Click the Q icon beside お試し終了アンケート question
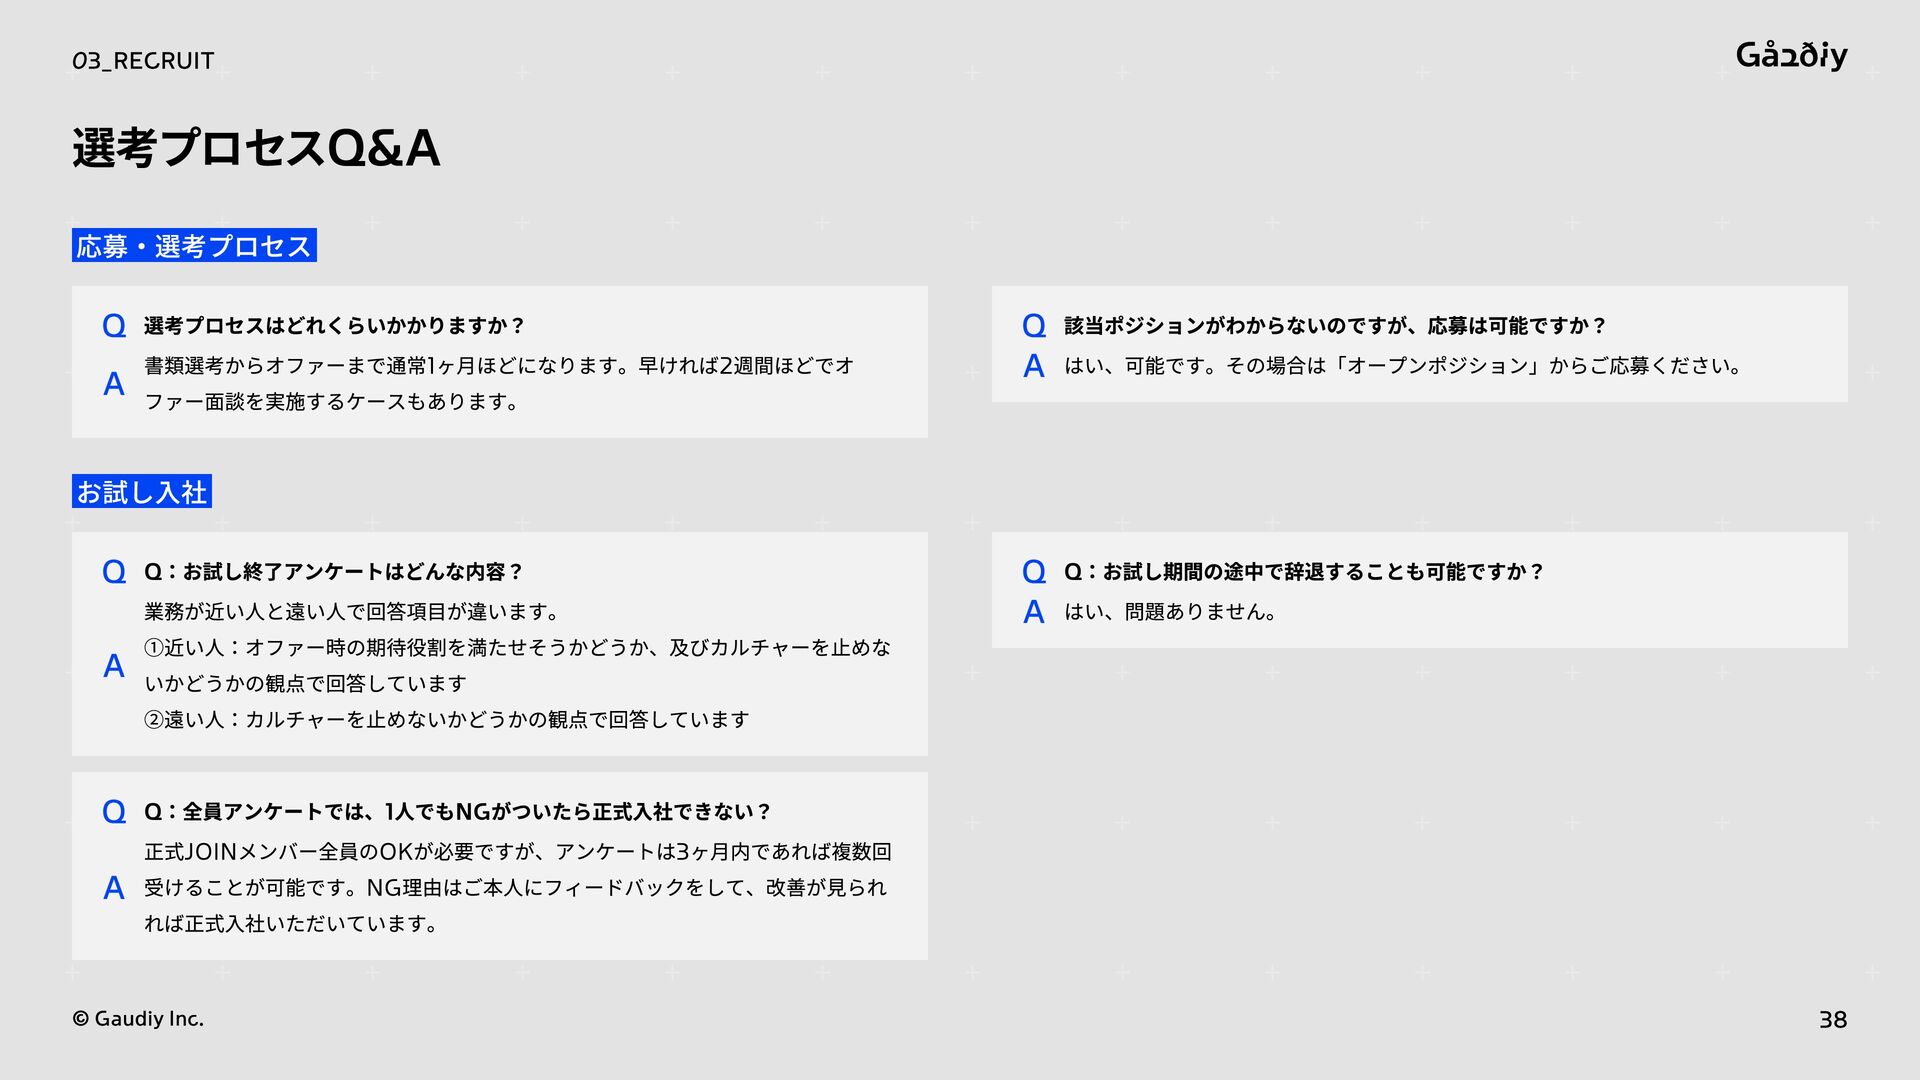The width and height of the screenshot is (1920, 1080). pyautogui.click(x=114, y=572)
